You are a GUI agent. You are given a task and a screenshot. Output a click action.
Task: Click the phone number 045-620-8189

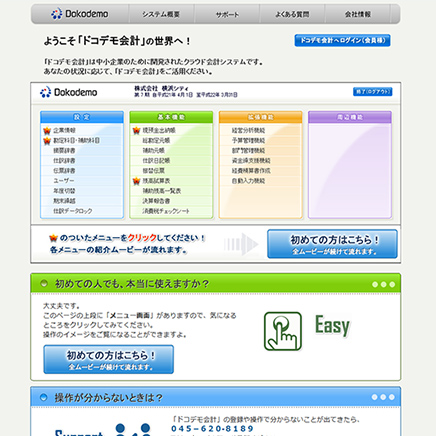click(213, 429)
